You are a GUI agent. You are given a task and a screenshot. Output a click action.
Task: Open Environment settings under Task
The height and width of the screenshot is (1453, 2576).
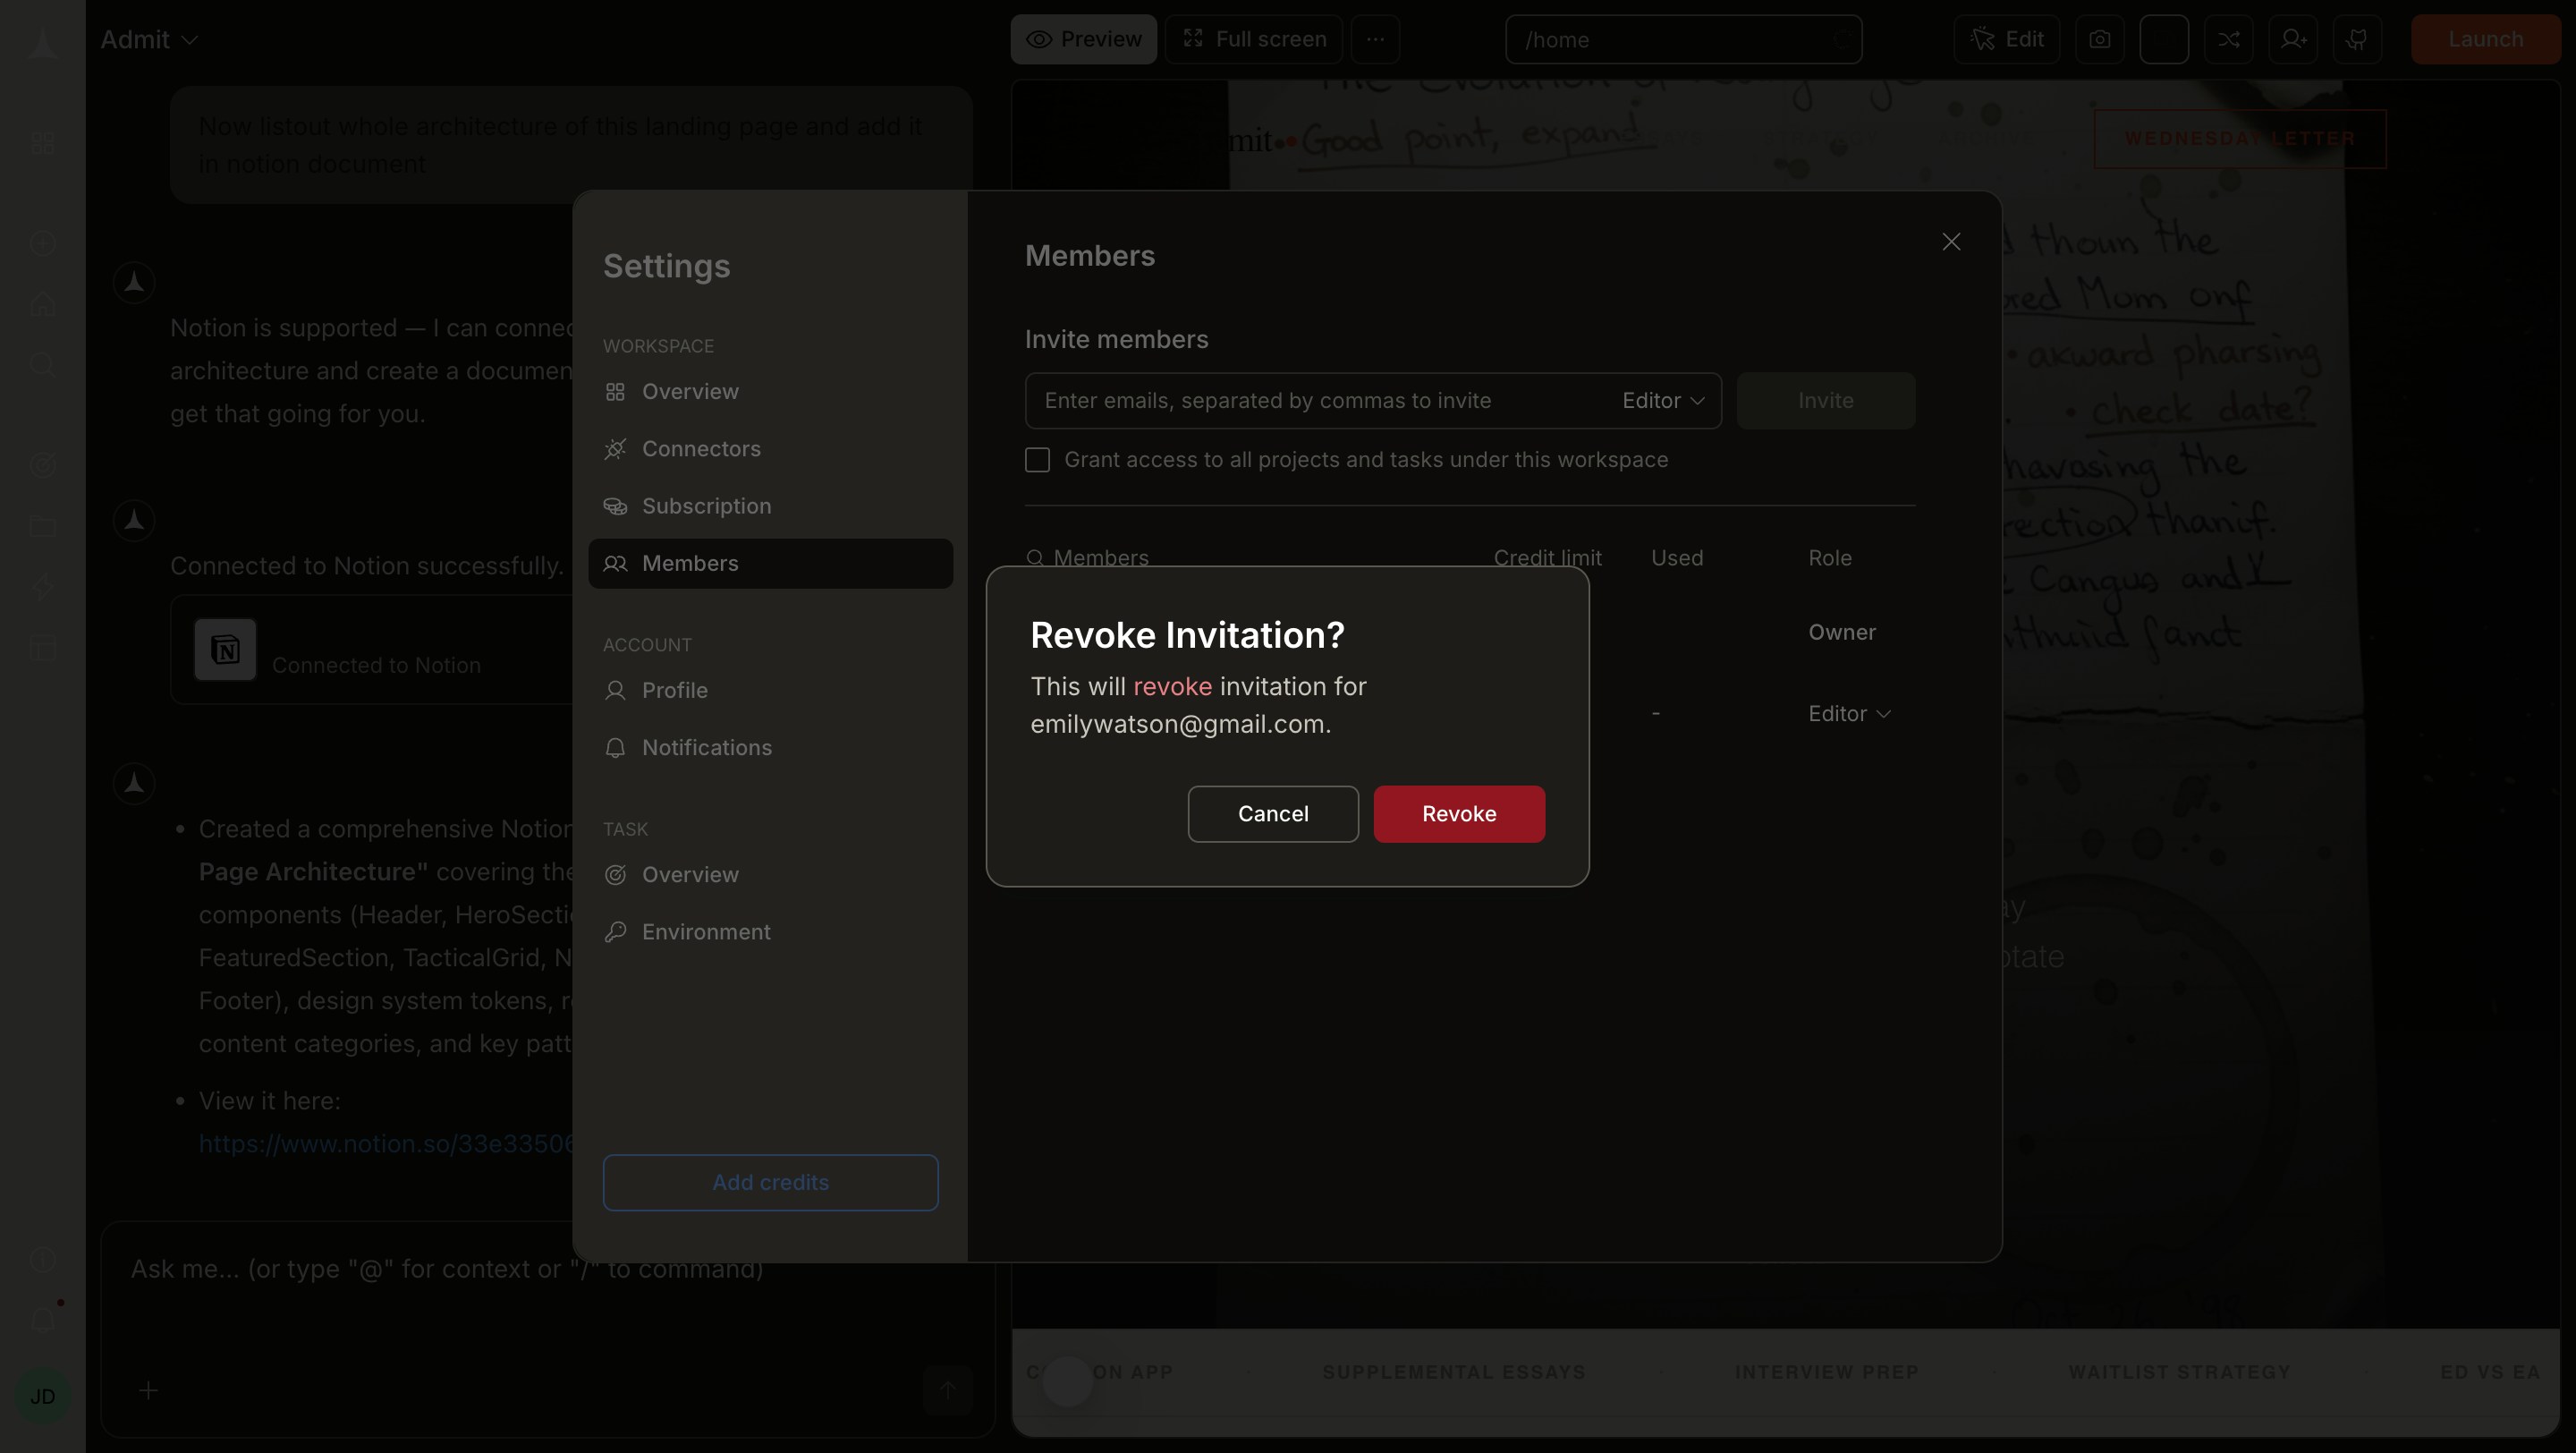[770, 932]
